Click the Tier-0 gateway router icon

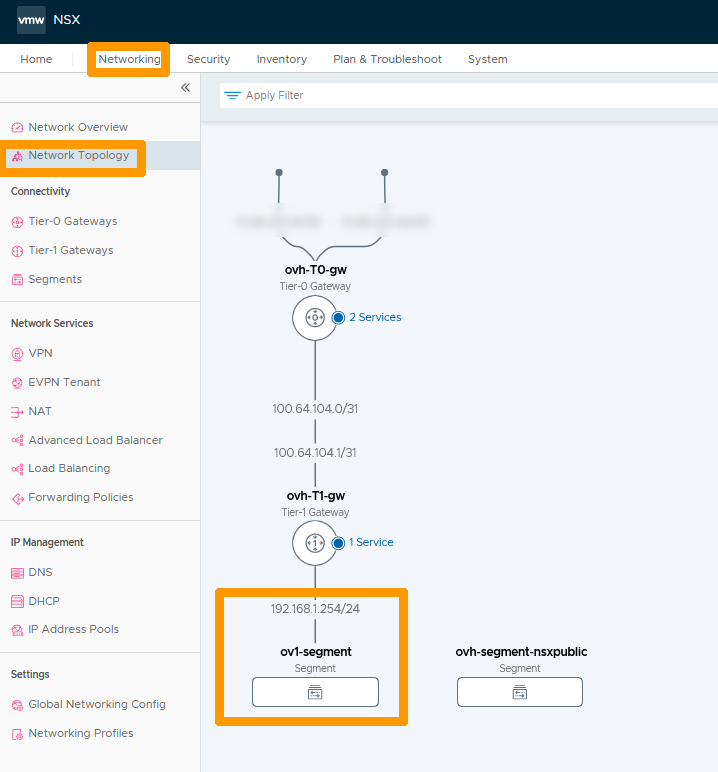[x=315, y=318]
